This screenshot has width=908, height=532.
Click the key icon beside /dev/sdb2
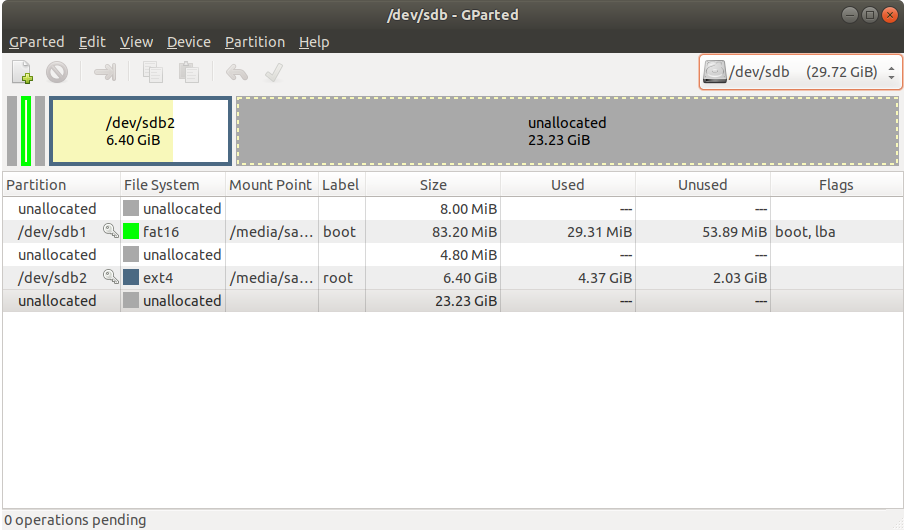pyautogui.click(x=110, y=278)
